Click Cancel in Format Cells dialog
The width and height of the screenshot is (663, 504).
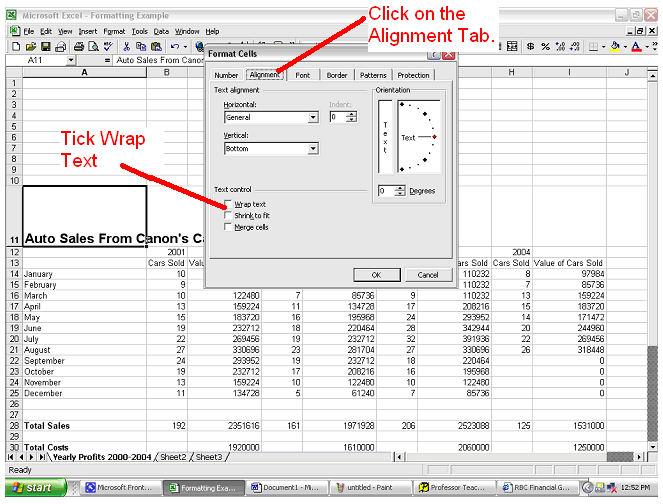click(x=427, y=275)
